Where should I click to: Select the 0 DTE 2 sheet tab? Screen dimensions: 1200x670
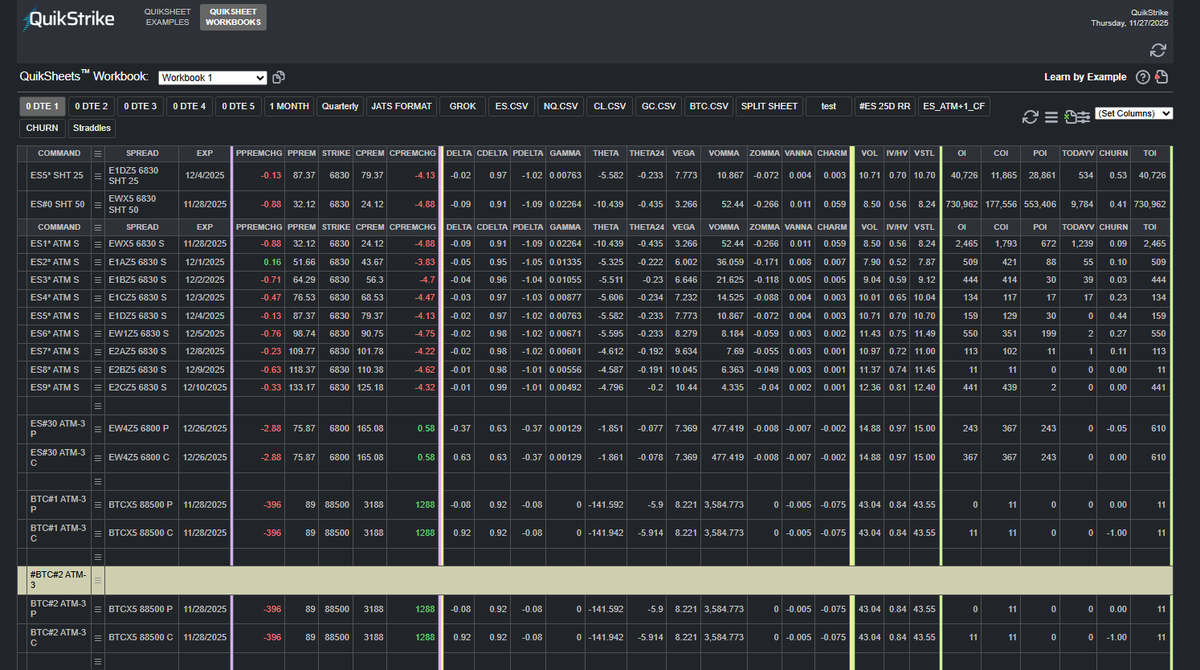[92, 106]
